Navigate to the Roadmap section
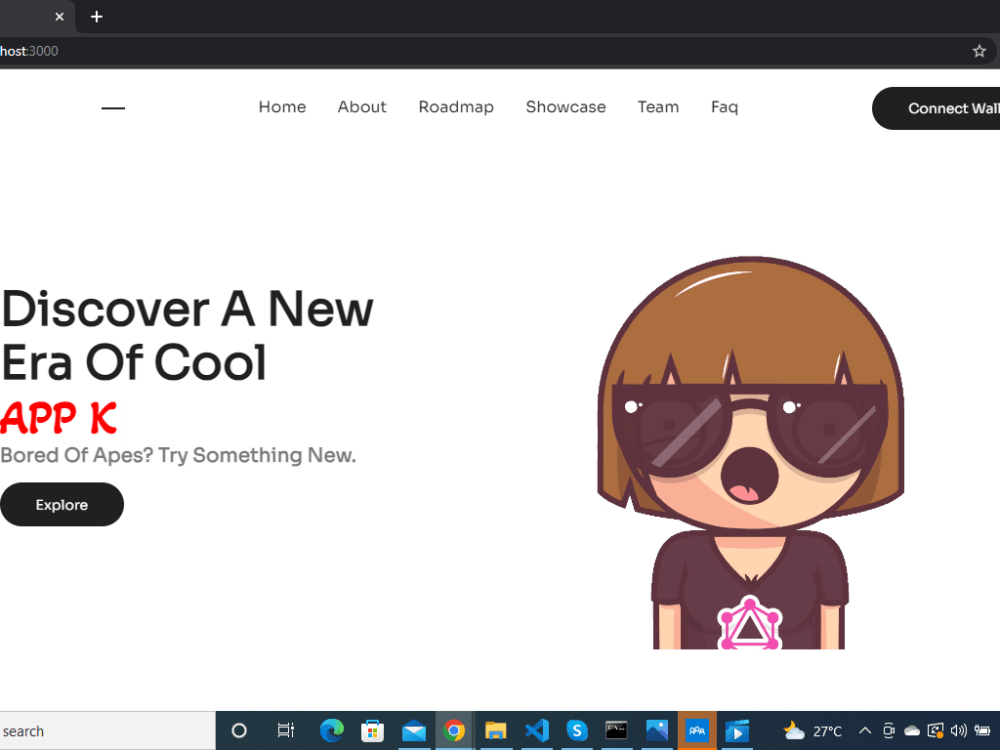The width and height of the screenshot is (1000, 750). tap(456, 107)
